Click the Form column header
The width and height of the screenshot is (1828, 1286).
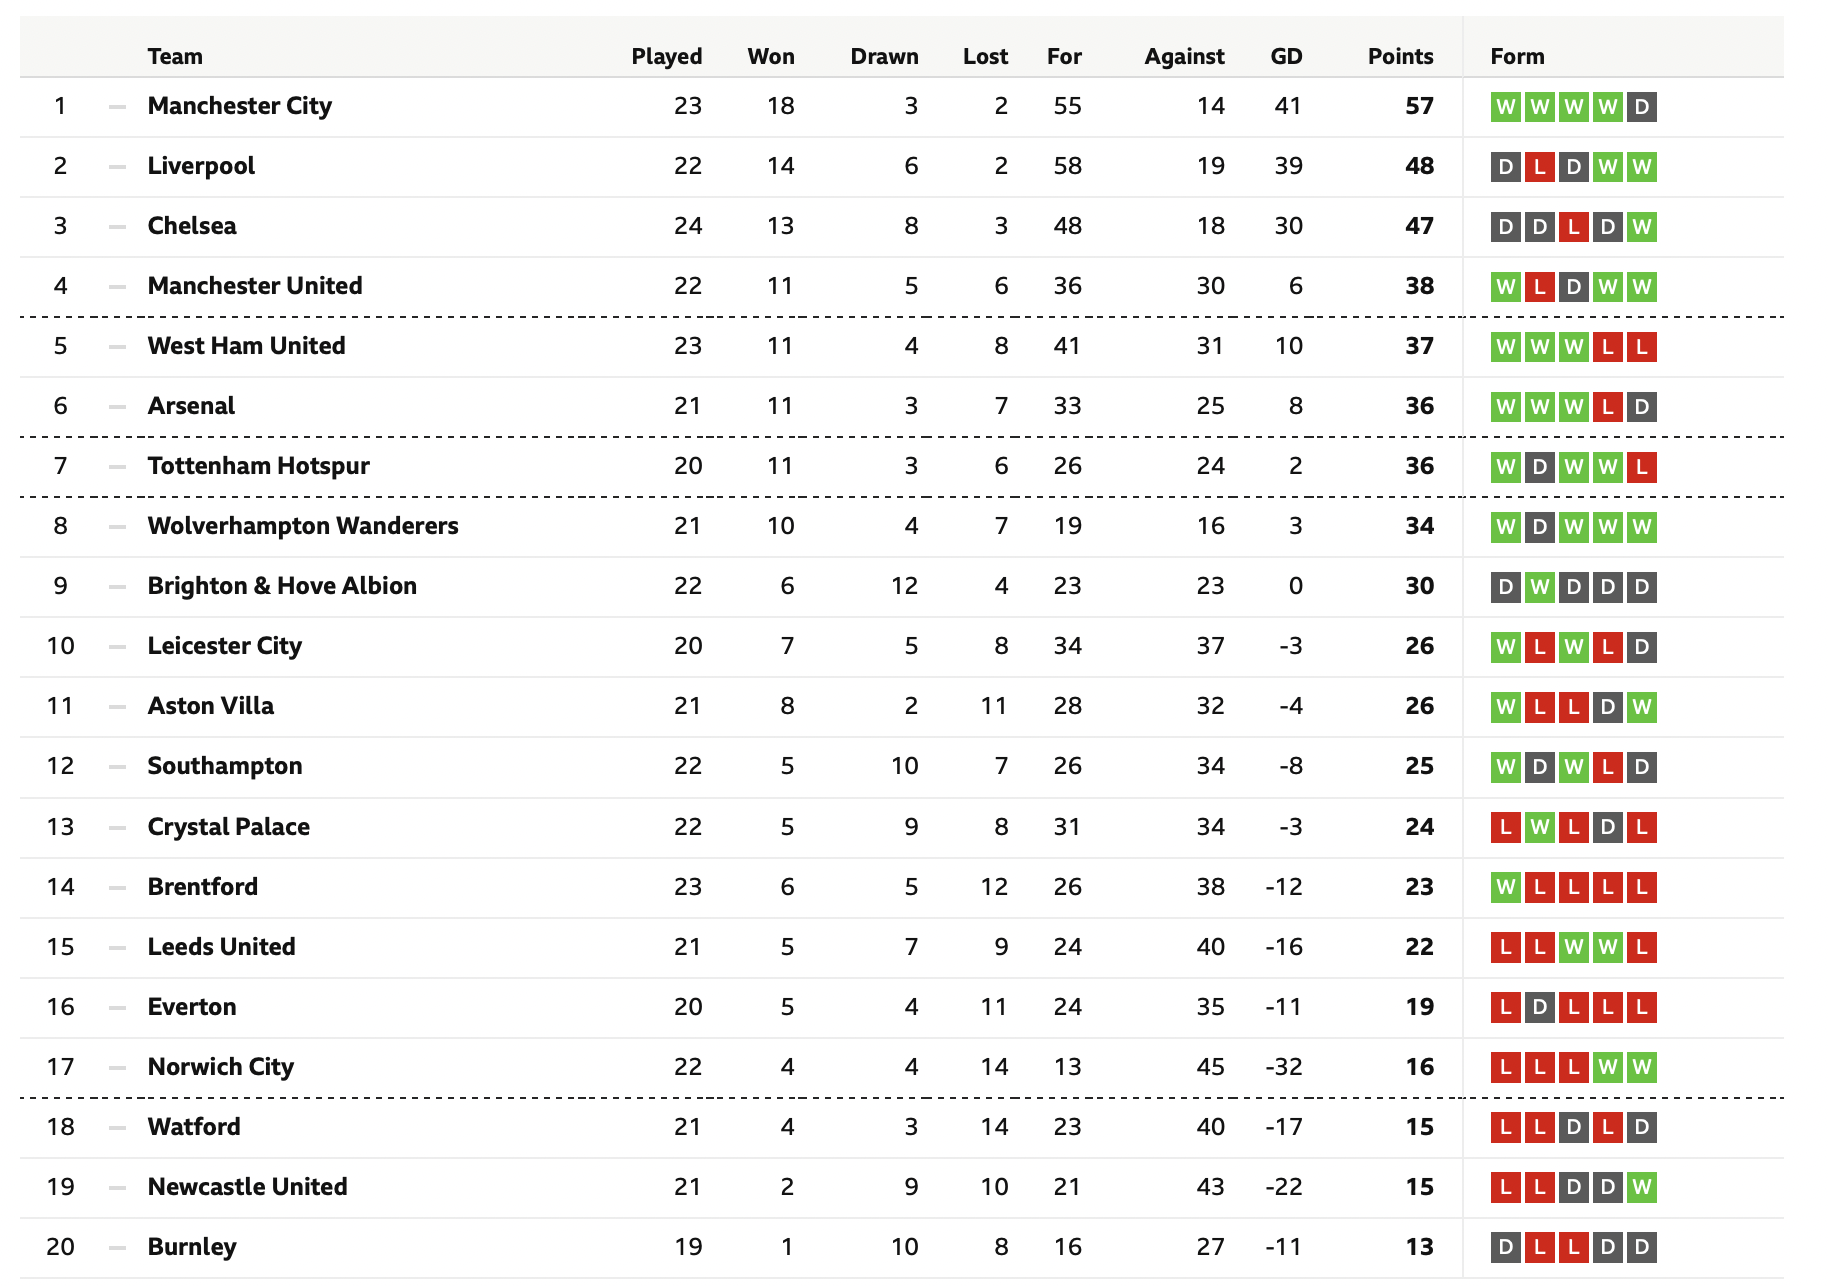1517,56
